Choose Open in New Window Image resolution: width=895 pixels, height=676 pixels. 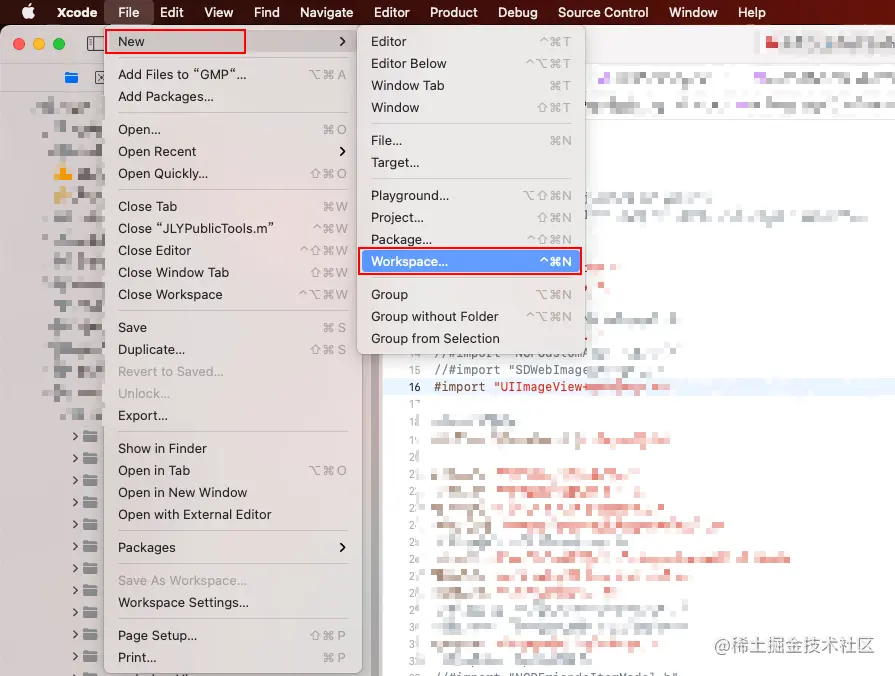click(x=232, y=493)
